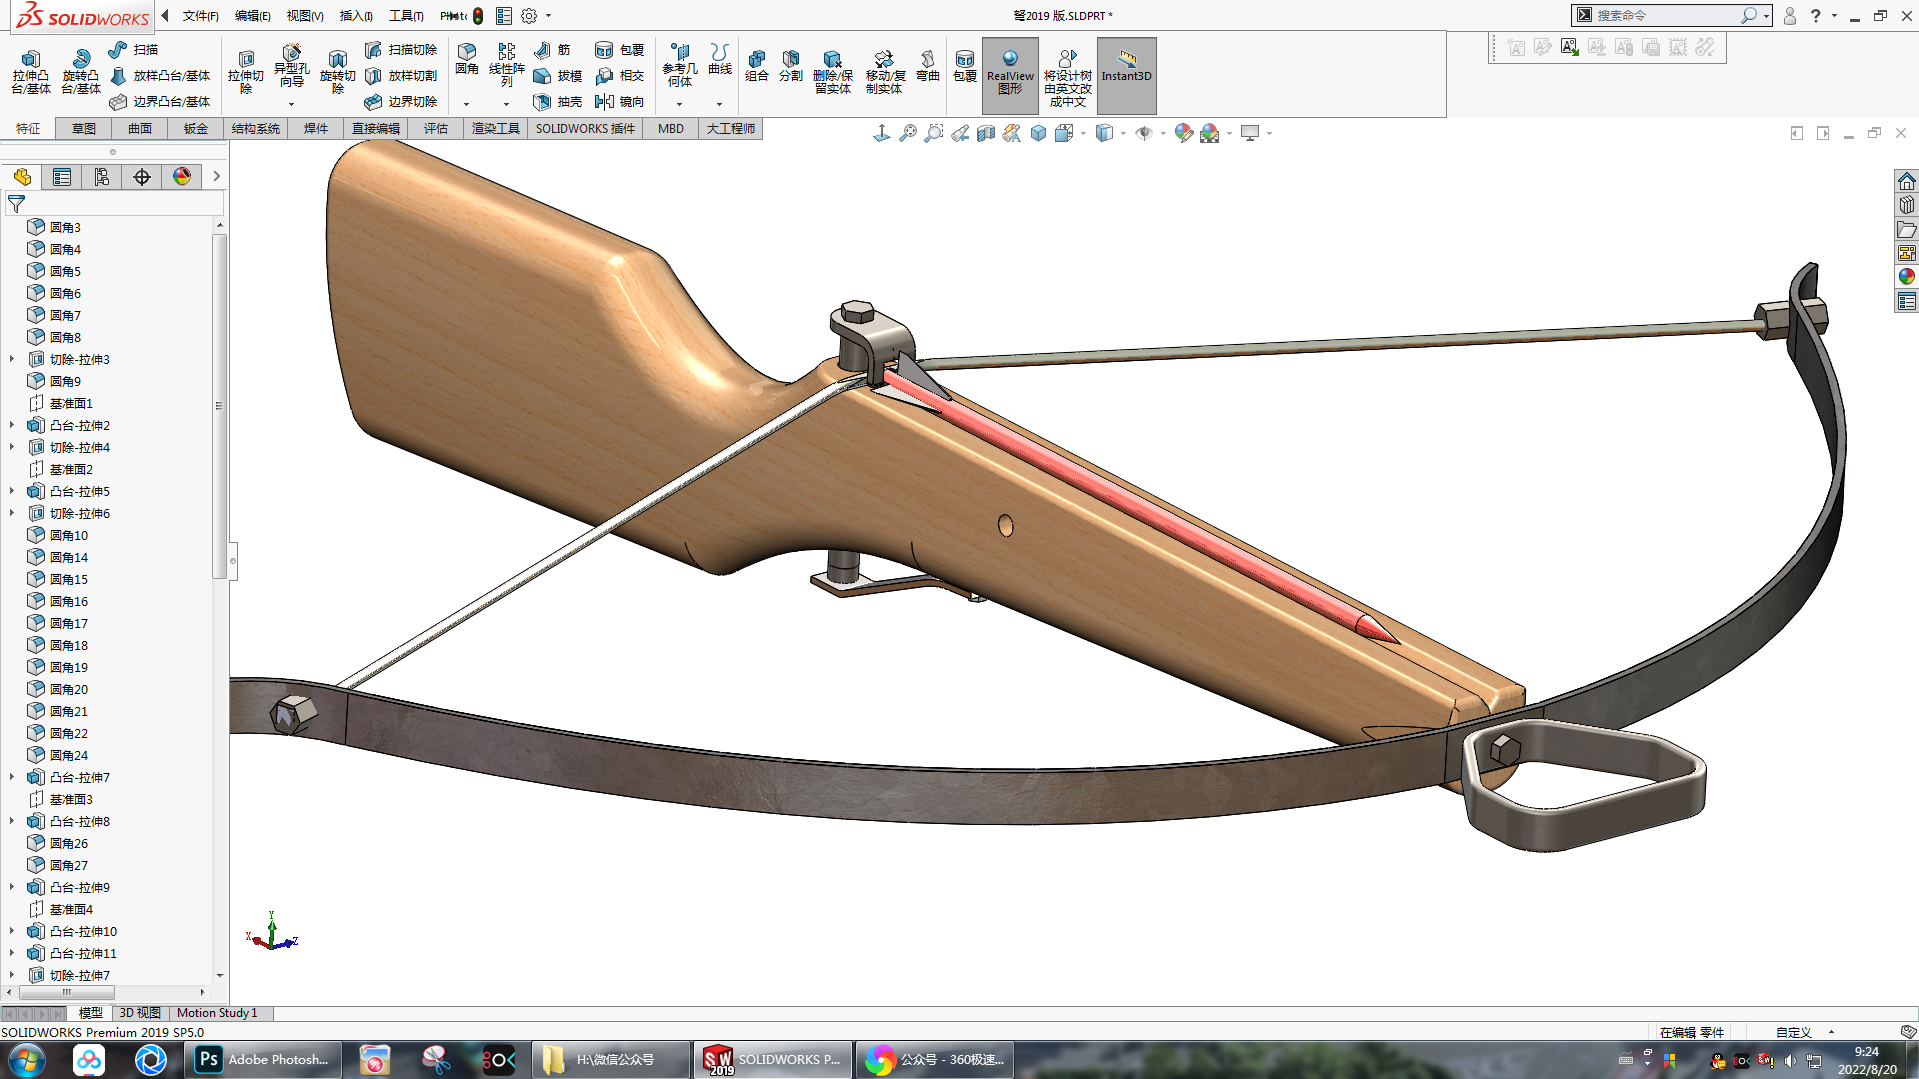The width and height of the screenshot is (1919, 1079).
Task: Expand the 切除-拉伸6 feature
Action: click(12, 512)
